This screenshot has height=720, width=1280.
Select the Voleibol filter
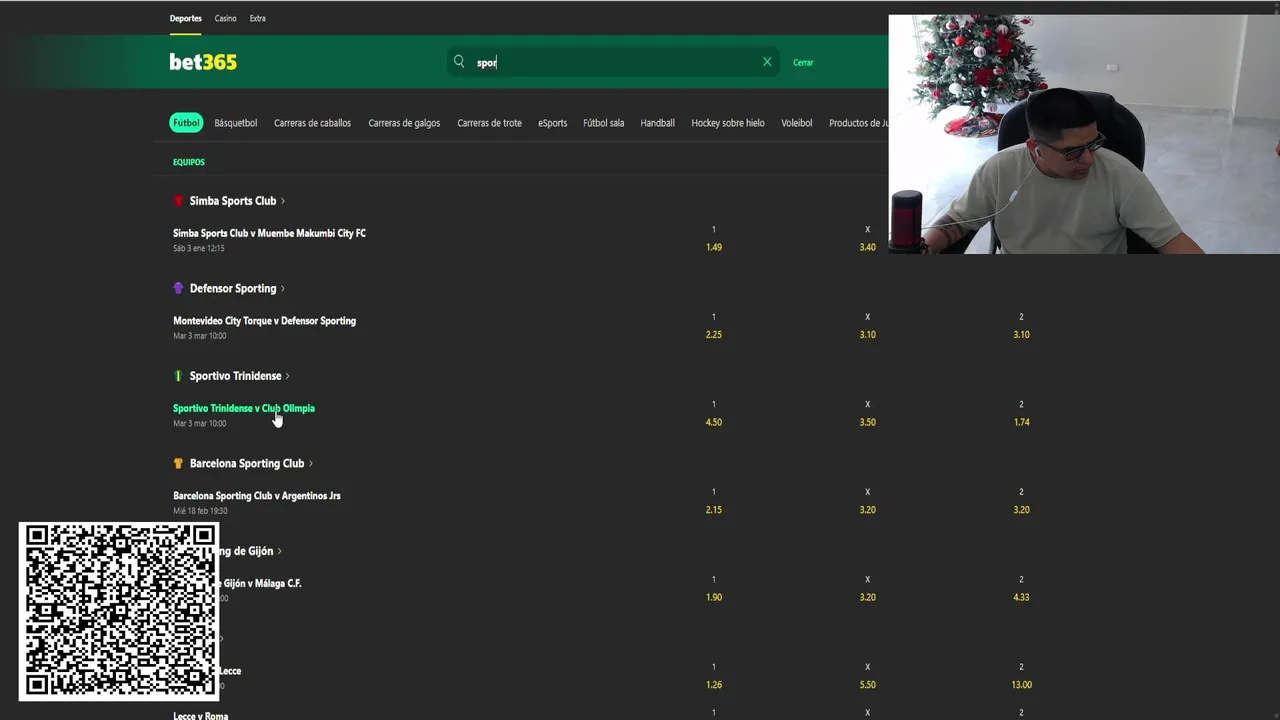click(797, 123)
